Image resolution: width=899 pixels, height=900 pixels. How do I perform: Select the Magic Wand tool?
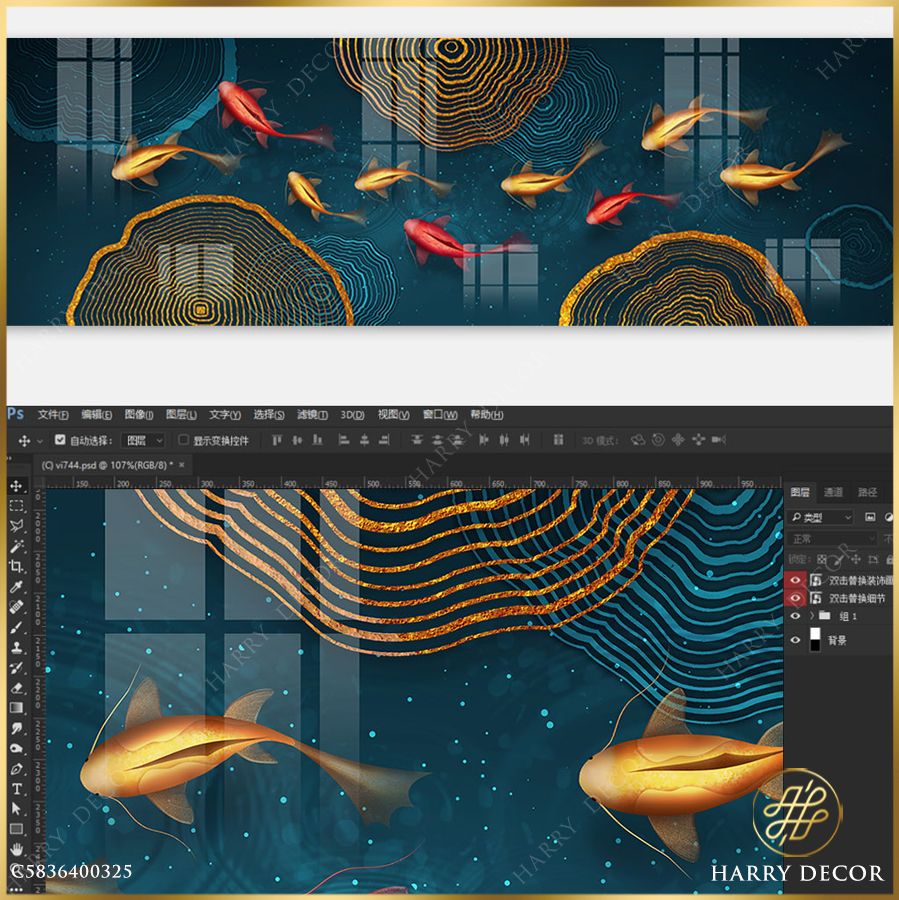tap(17, 546)
